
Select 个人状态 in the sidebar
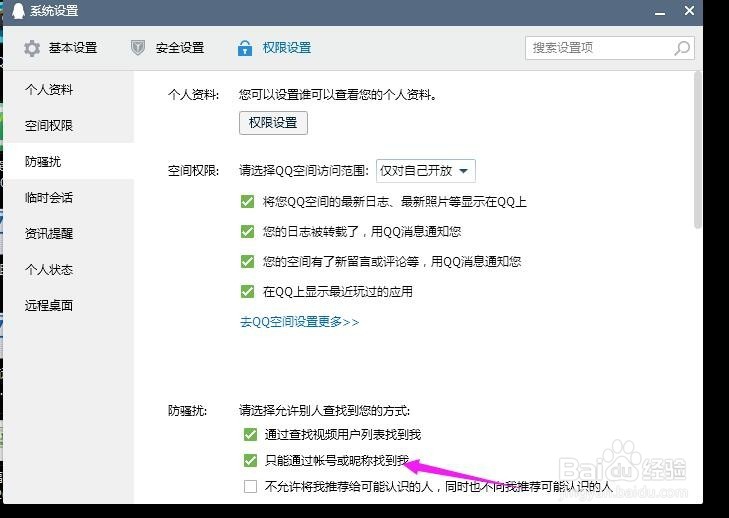pos(69,269)
